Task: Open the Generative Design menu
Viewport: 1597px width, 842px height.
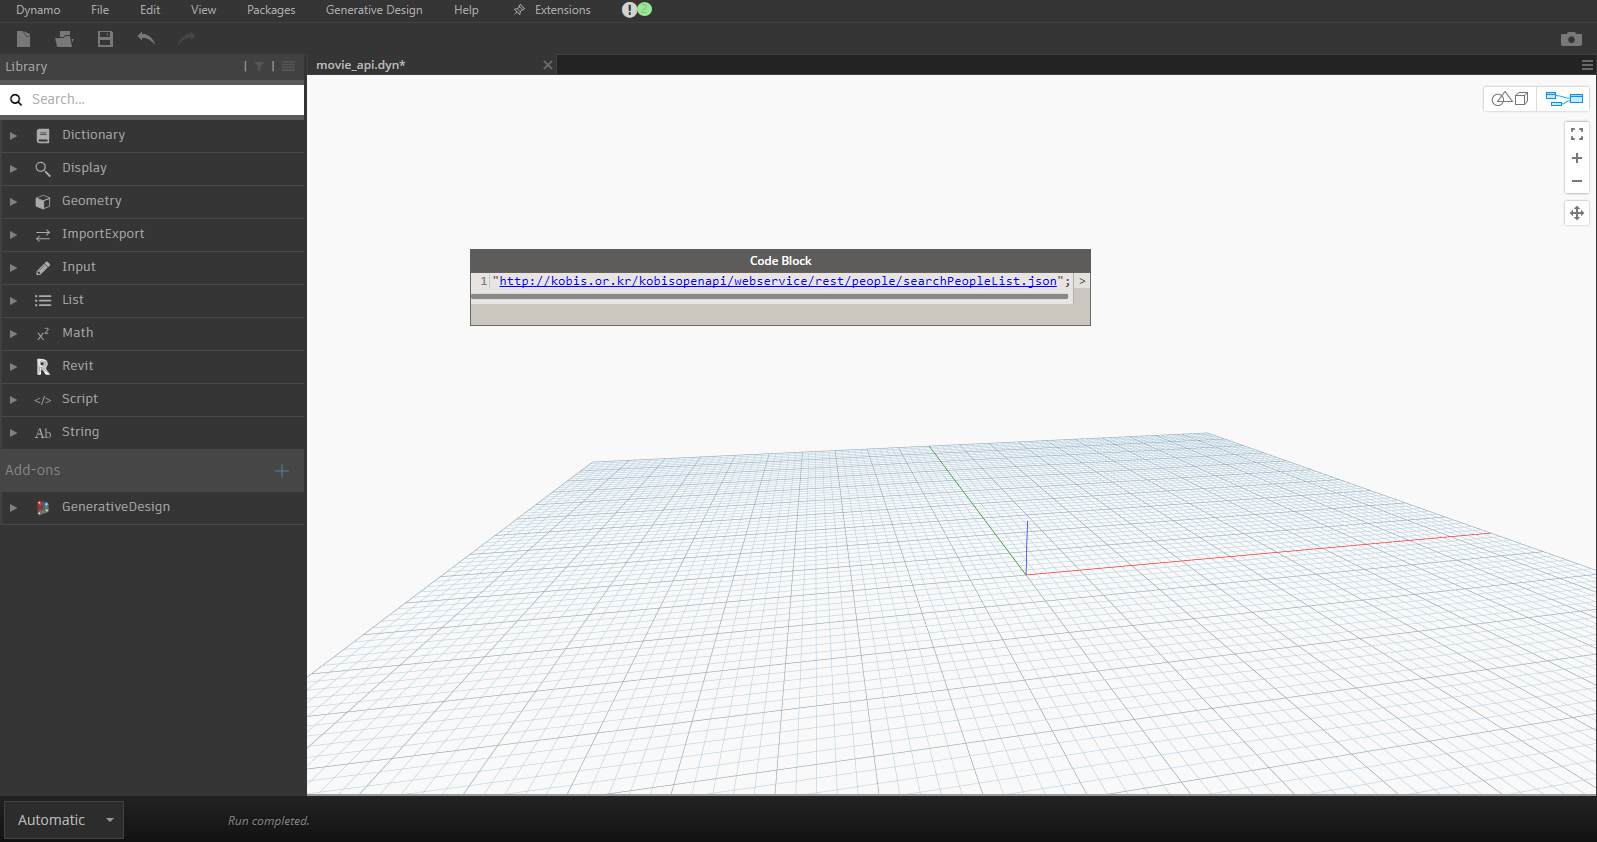Action: 374,10
